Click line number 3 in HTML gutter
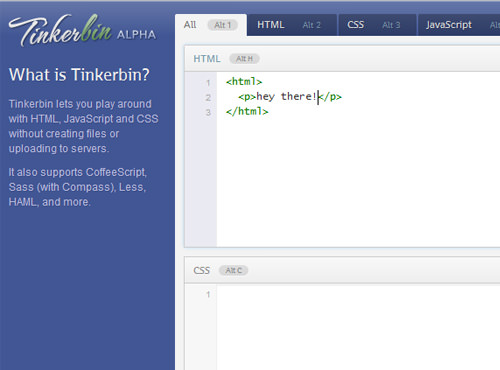 (x=208, y=112)
